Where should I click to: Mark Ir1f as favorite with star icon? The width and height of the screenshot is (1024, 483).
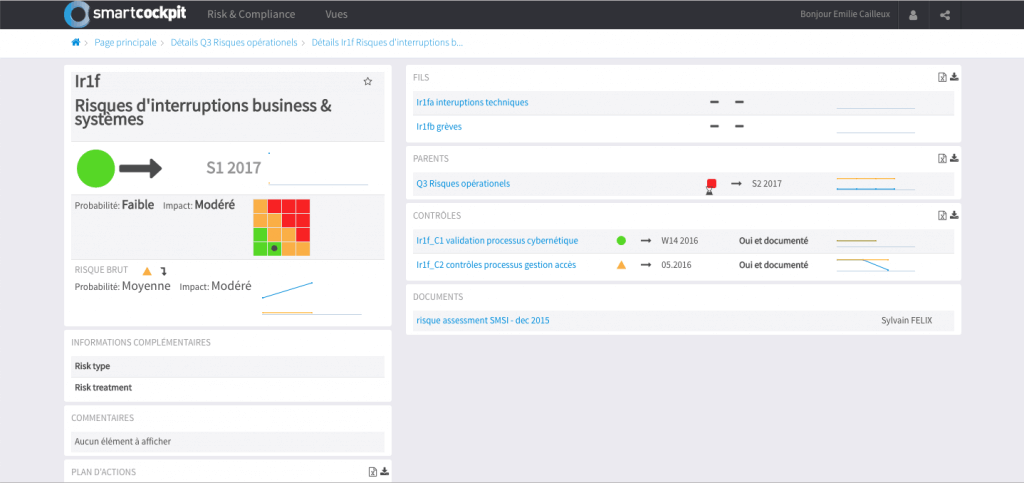368,82
